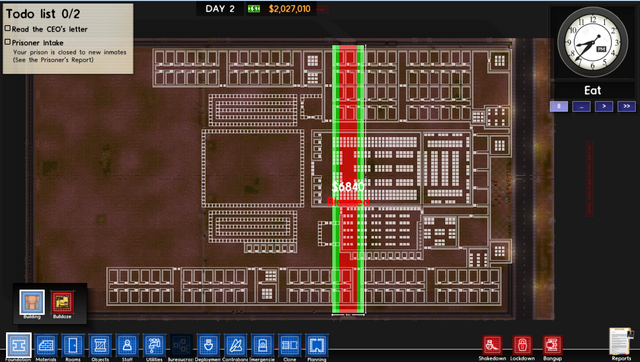Image resolution: width=640 pixels, height=362 pixels.
Task: Pause the game speed
Action: (559, 107)
